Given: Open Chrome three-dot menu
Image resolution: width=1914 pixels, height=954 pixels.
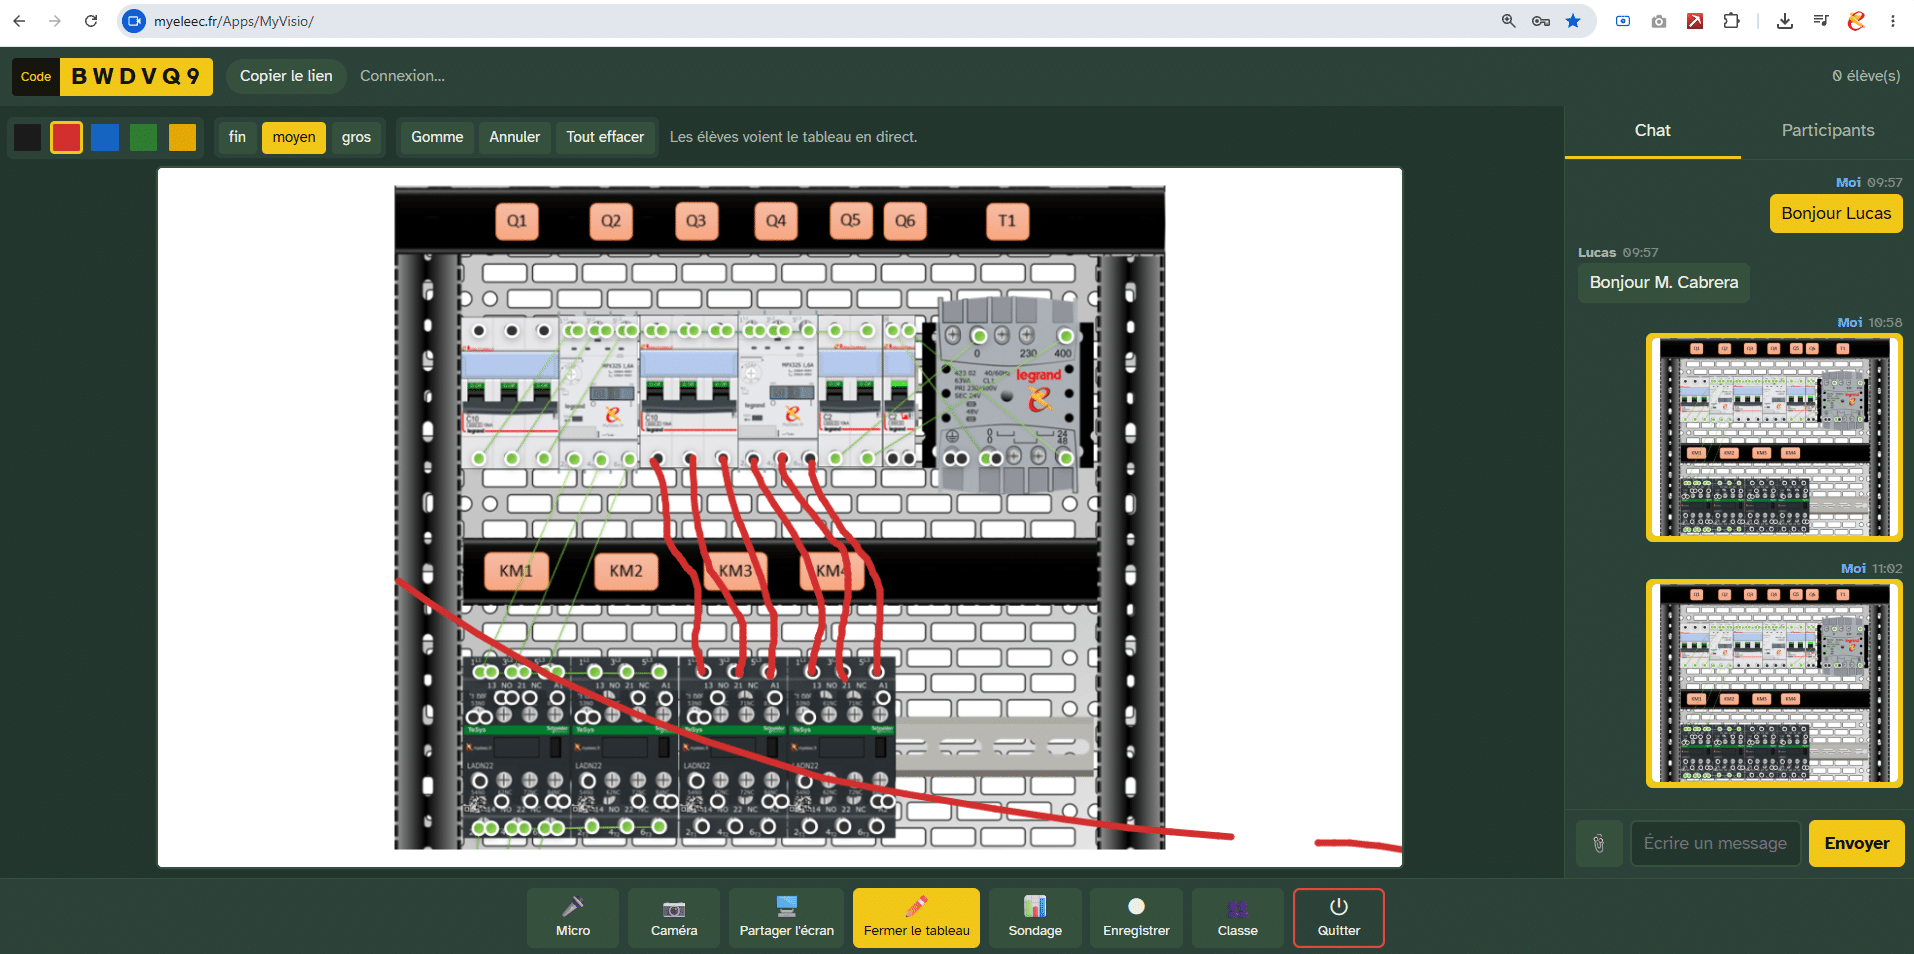Looking at the screenshot, I should pyautogui.click(x=1892, y=21).
